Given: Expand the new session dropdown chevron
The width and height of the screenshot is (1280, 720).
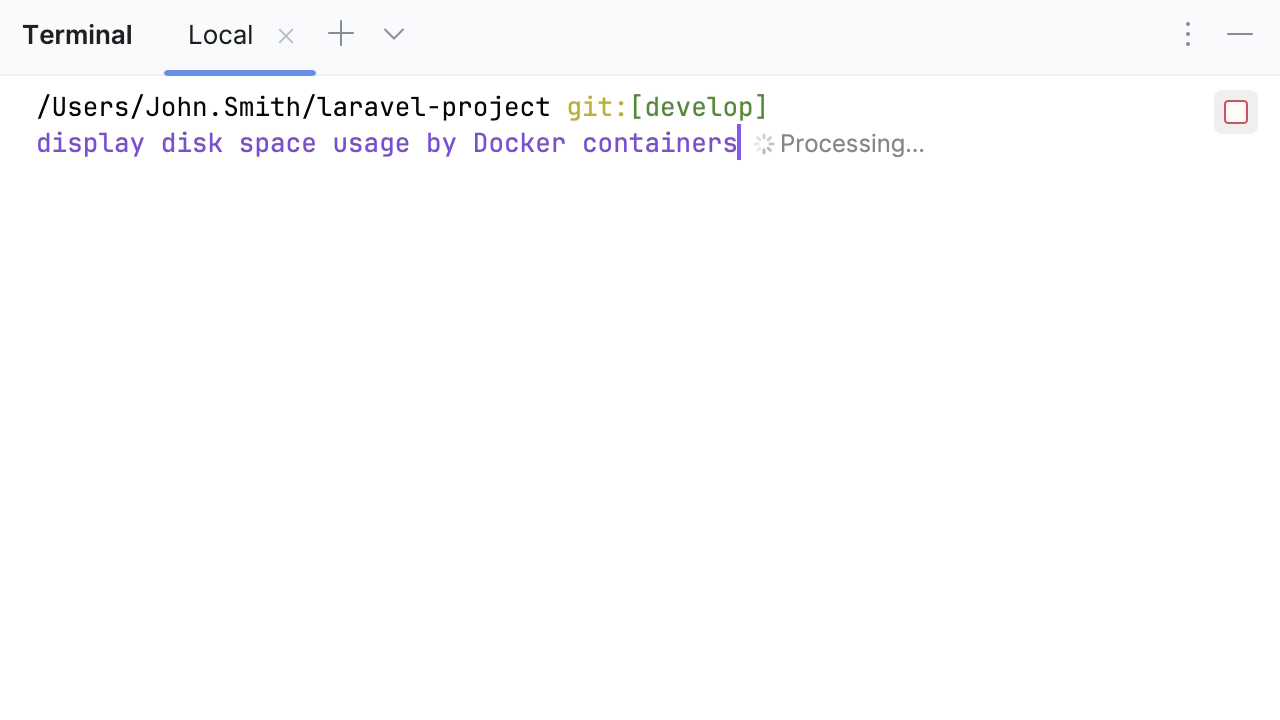Looking at the screenshot, I should pyautogui.click(x=394, y=34).
